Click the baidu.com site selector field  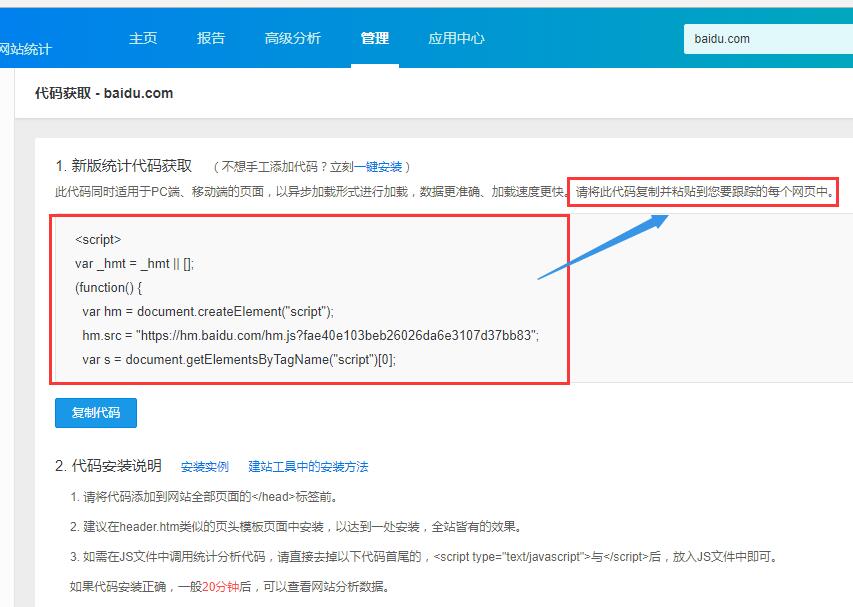coord(768,39)
